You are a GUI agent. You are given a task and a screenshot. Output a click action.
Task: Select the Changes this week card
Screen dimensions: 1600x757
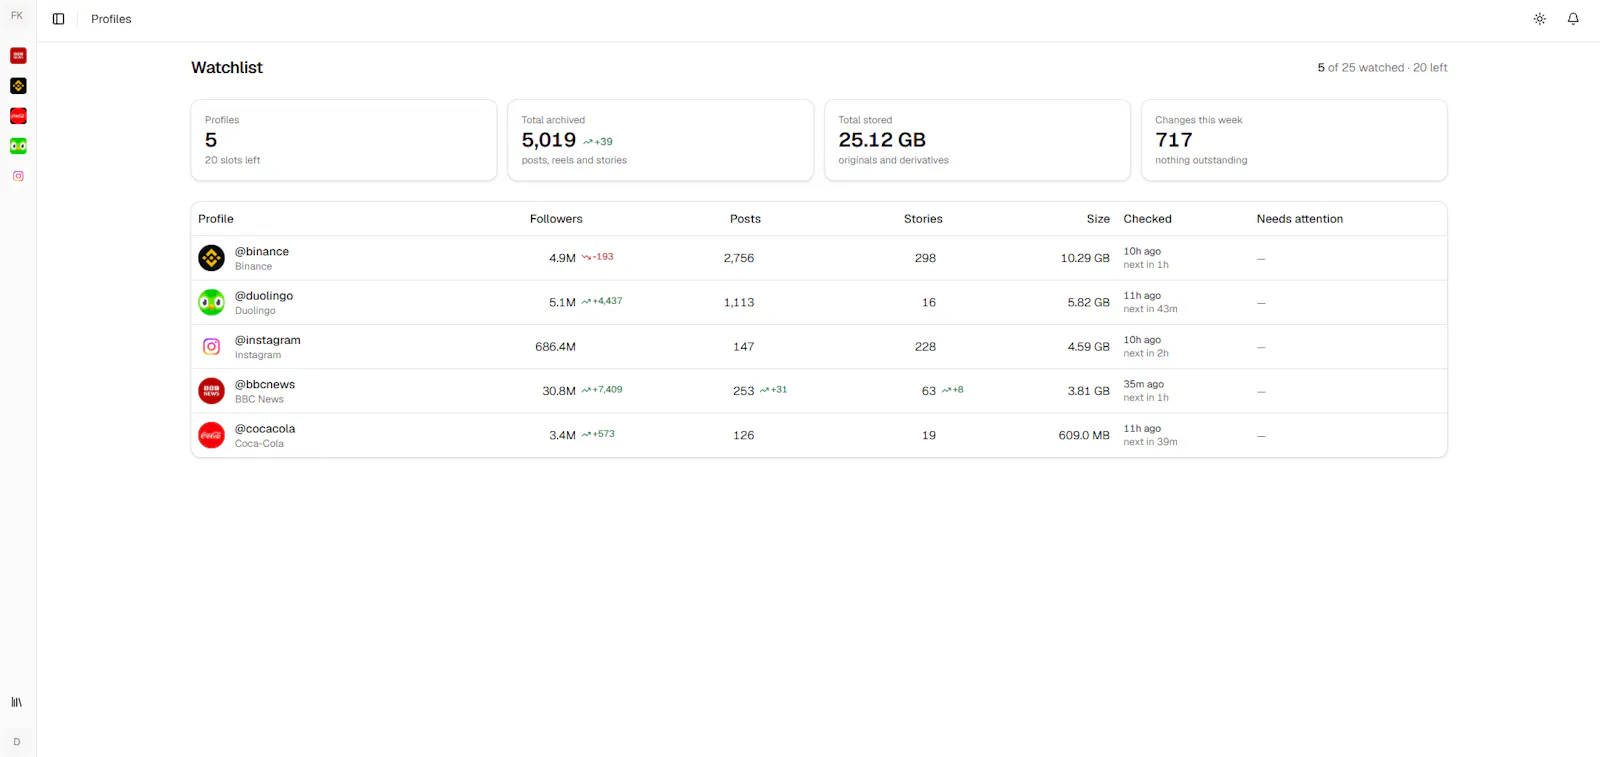click(1294, 140)
